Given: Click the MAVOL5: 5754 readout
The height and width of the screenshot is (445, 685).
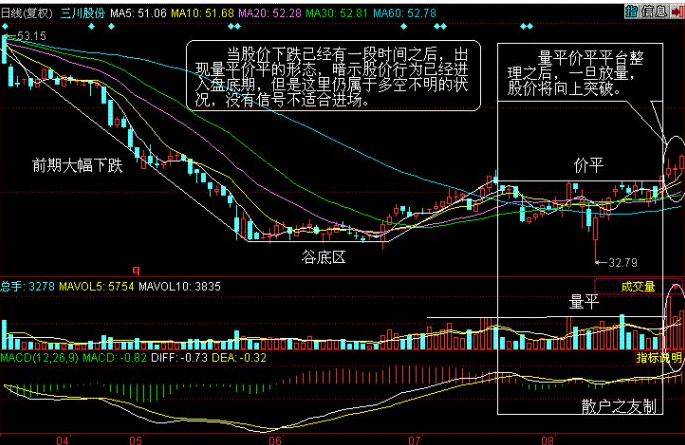Looking at the screenshot, I should pyautogui.click(x=96, y=286).
